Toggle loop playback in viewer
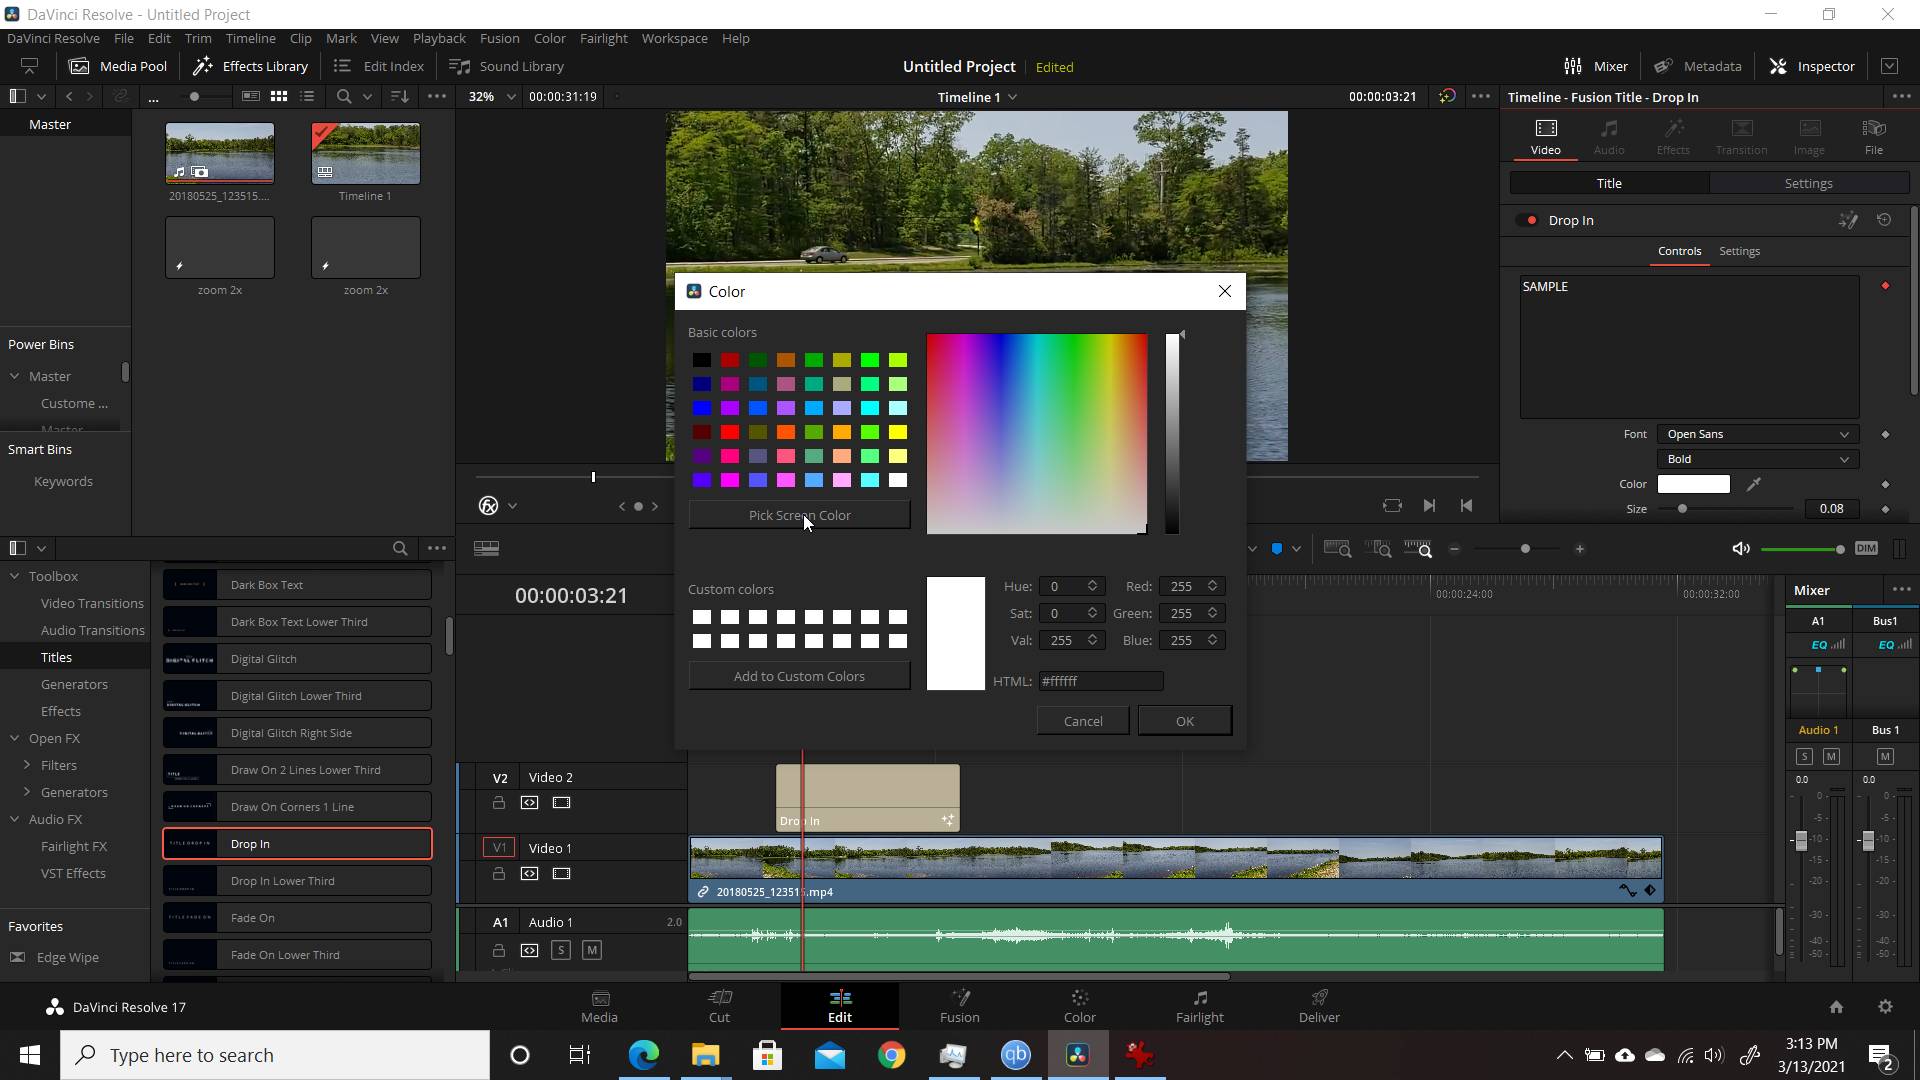The height and width of the screenshot is (1080, 1920). tap(1392, 506)
